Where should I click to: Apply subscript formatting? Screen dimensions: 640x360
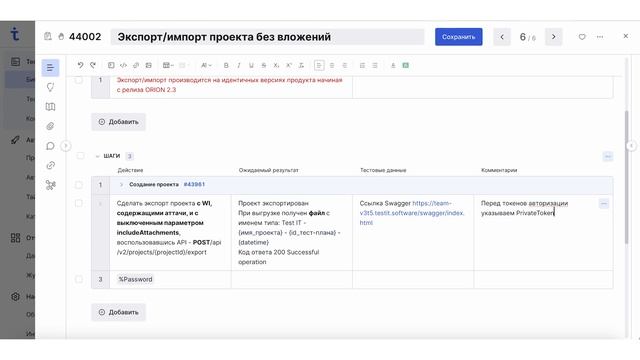pos(276,65)
